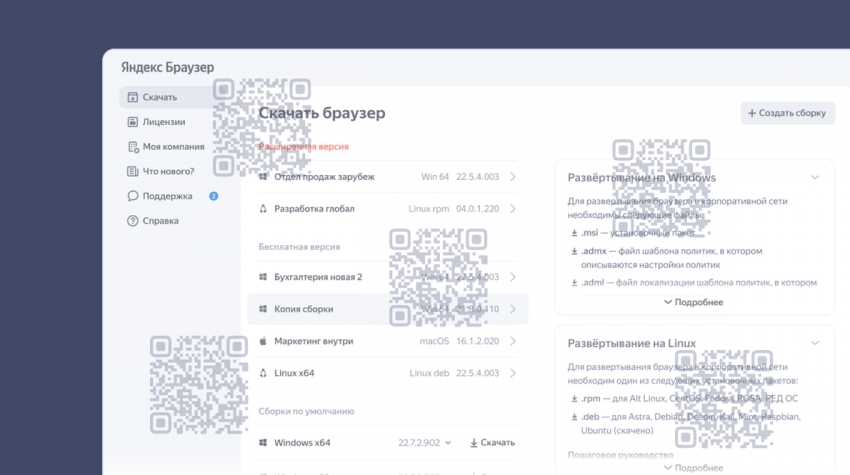Open the Linux x64 deb build row arrow
Screen dimensions: 850x475
513,373
